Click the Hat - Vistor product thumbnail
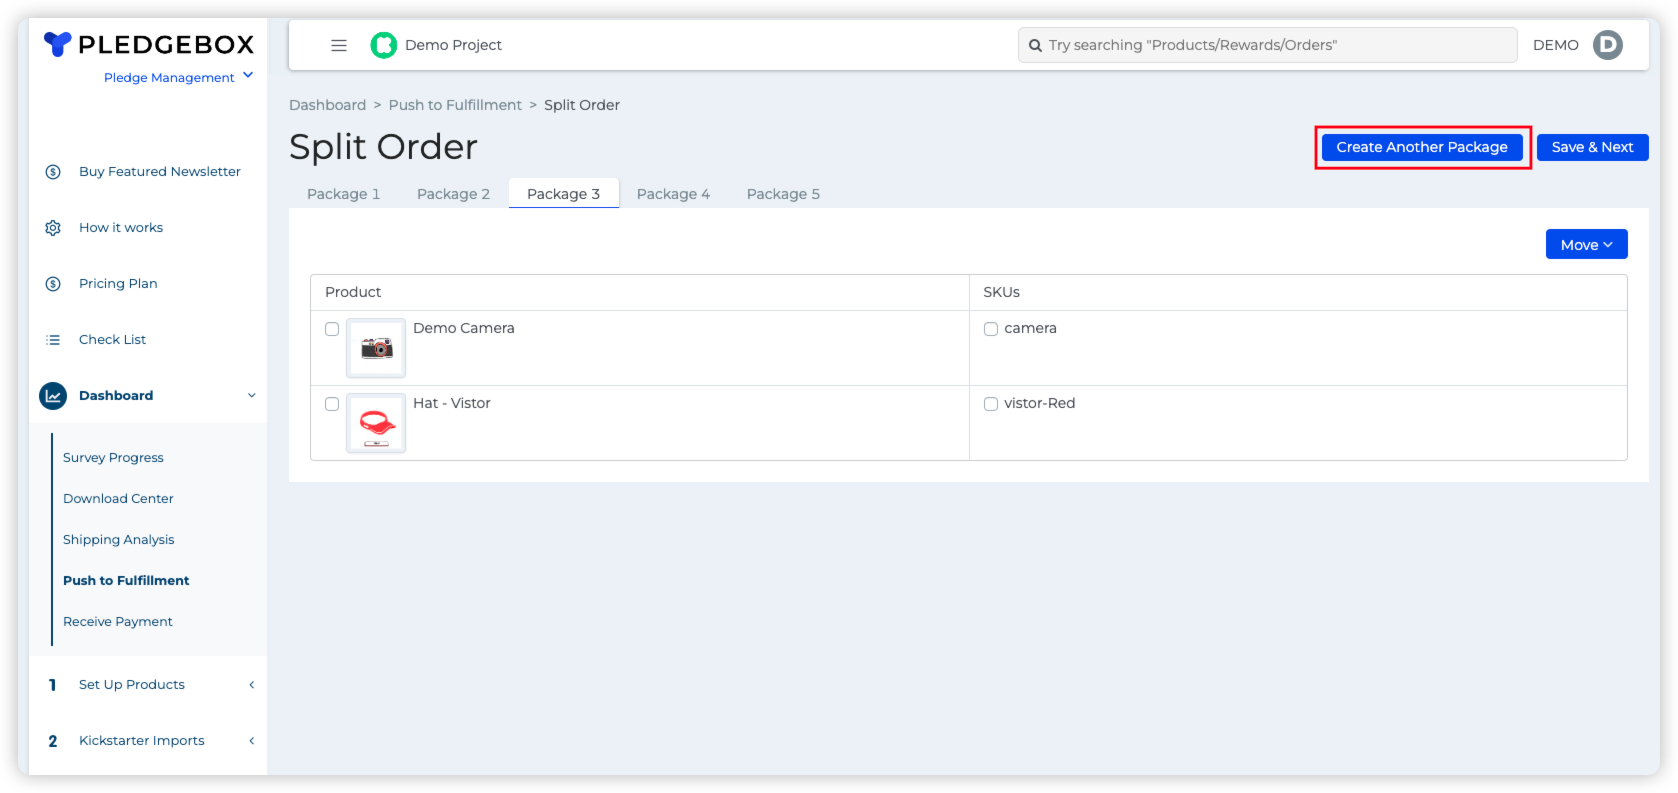Viewport: 1678px width, 793px height. tap(376, 423)
